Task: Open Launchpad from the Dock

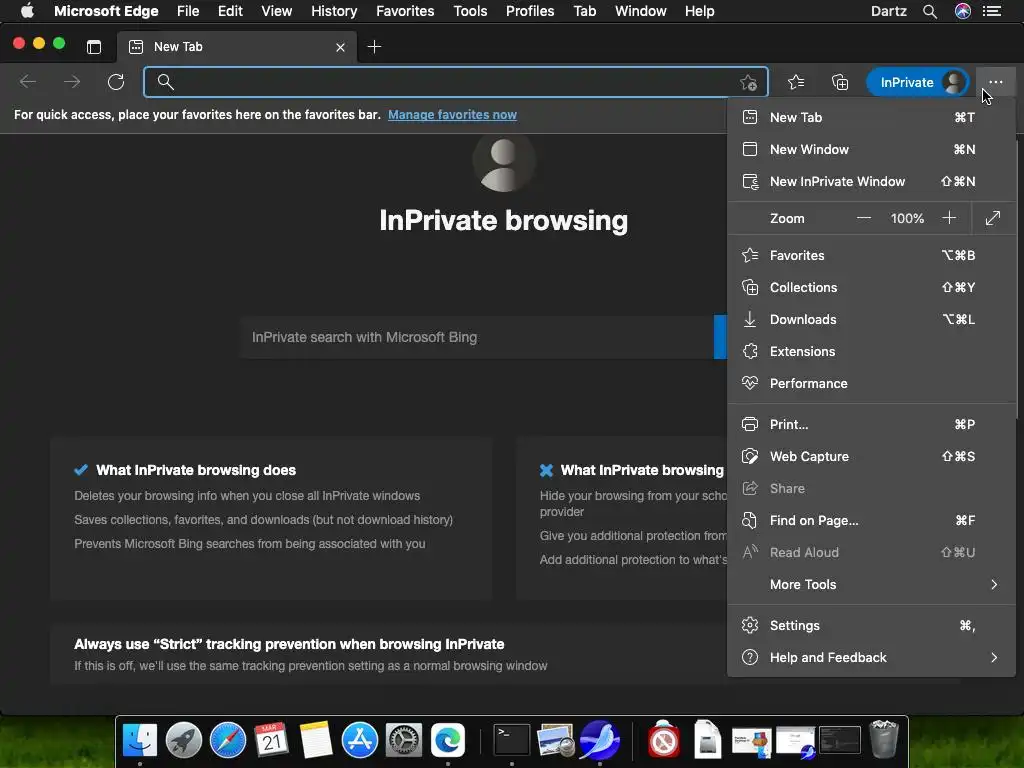Action: (184, 740)
